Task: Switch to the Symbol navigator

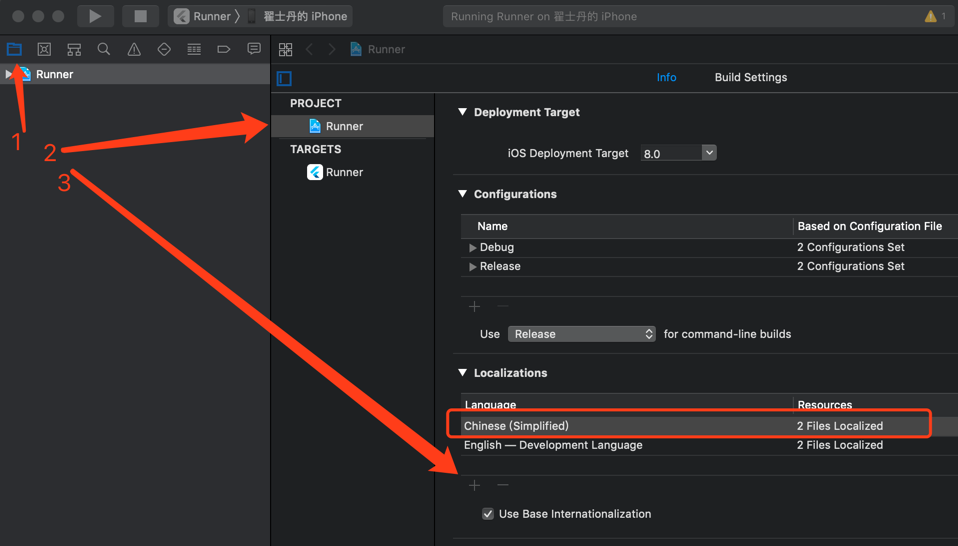Action: [74, 49]
